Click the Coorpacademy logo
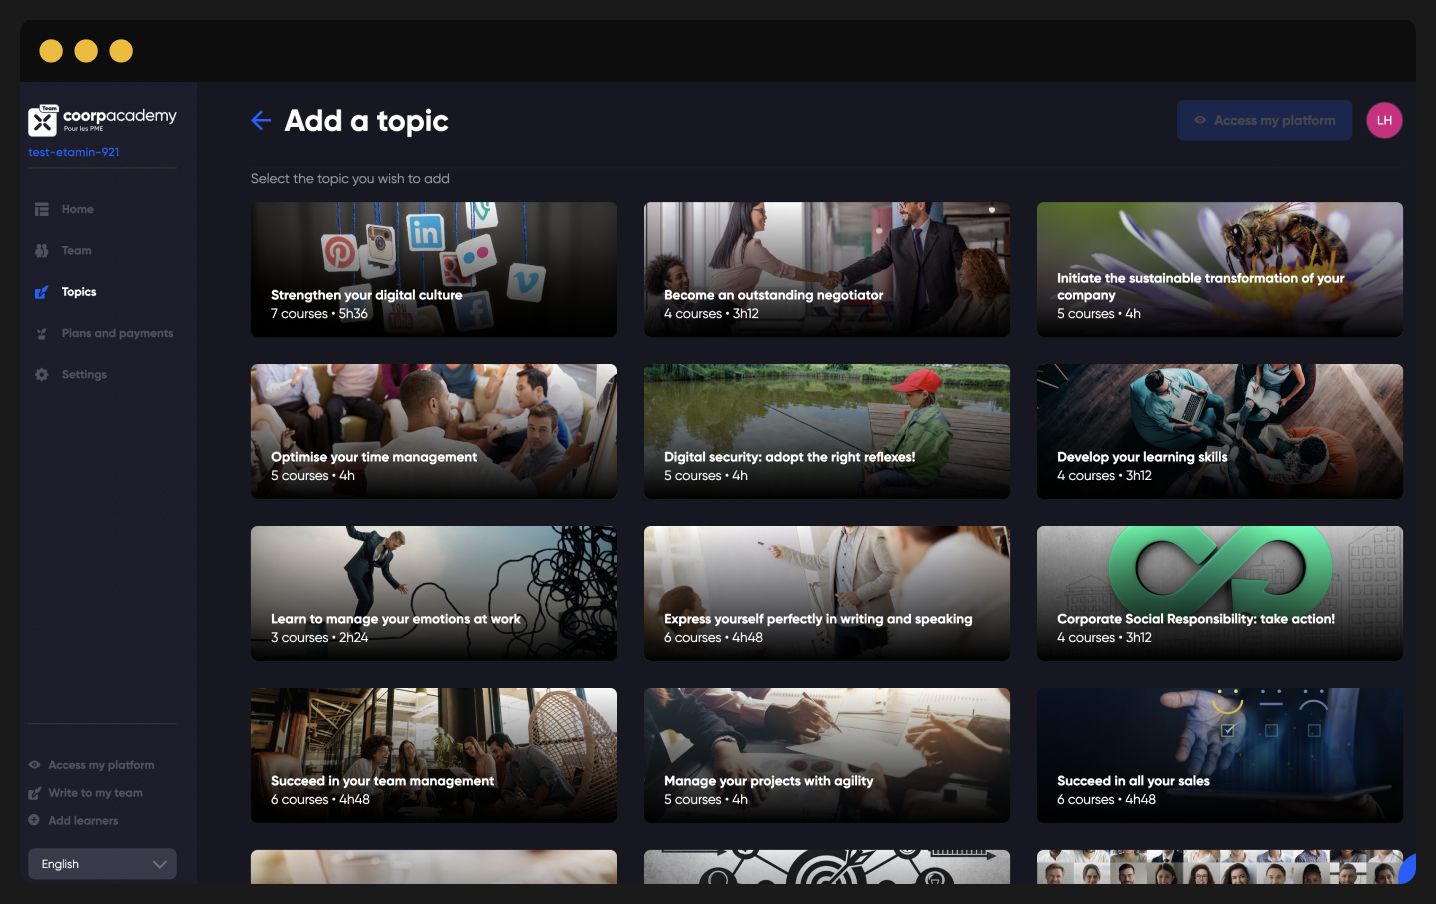Image resolution: width=1436 pixels, height=904 pixels. (x=102, y=120)
